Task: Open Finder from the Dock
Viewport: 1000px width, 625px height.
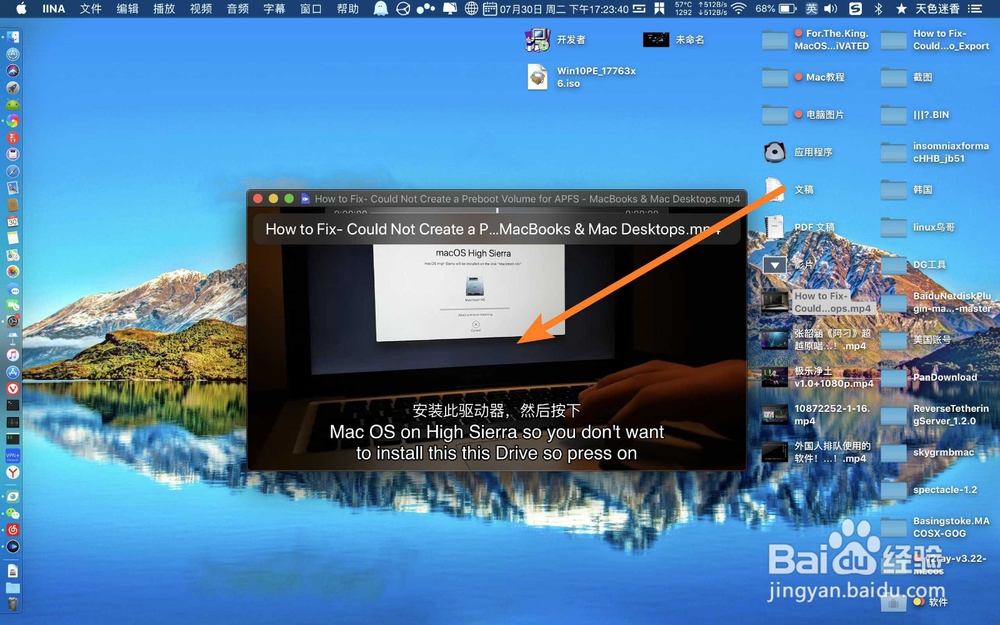Action: (x=13, y=38)
